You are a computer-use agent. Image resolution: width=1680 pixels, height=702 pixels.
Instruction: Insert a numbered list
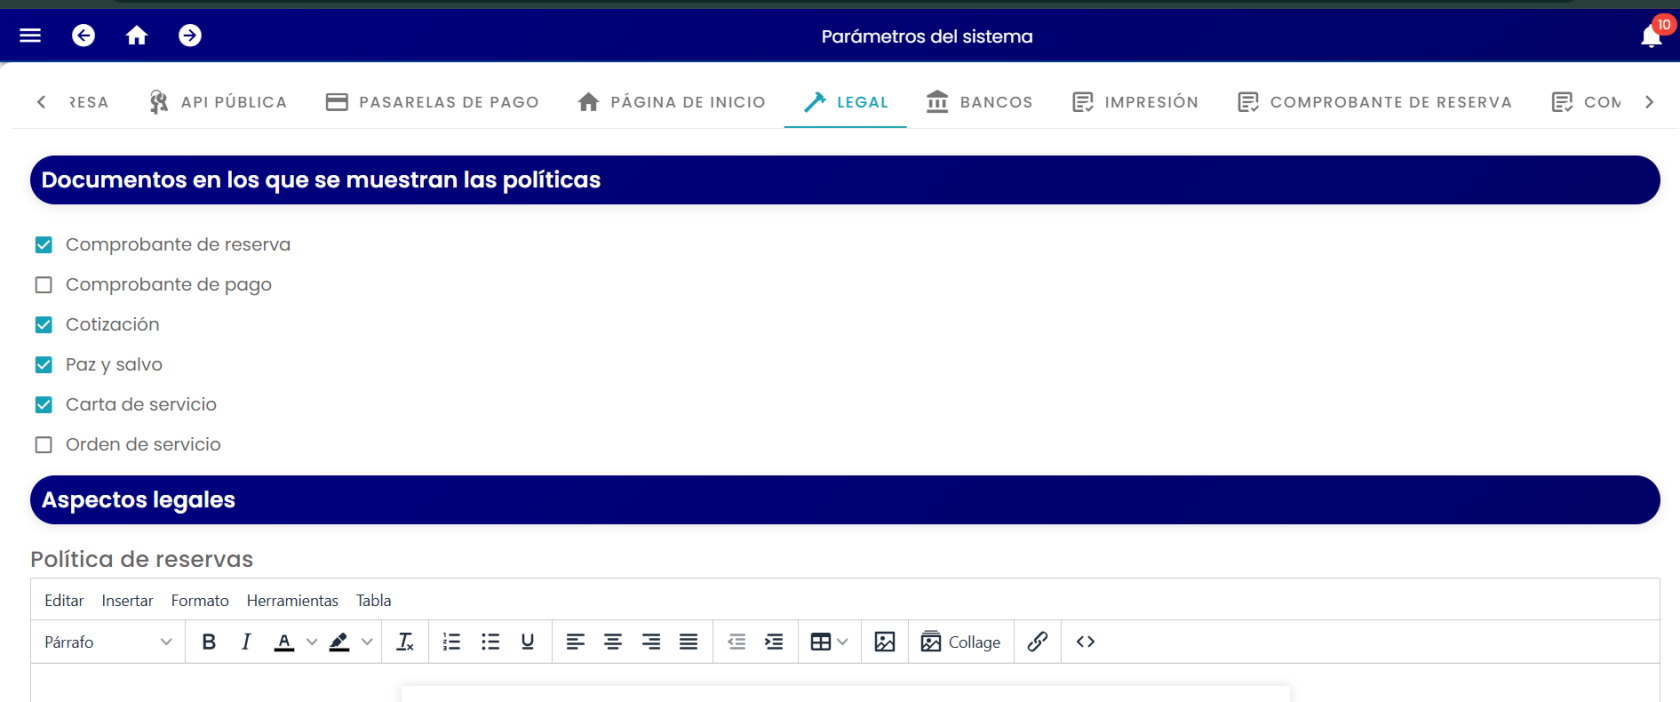(x=452, y=642)
